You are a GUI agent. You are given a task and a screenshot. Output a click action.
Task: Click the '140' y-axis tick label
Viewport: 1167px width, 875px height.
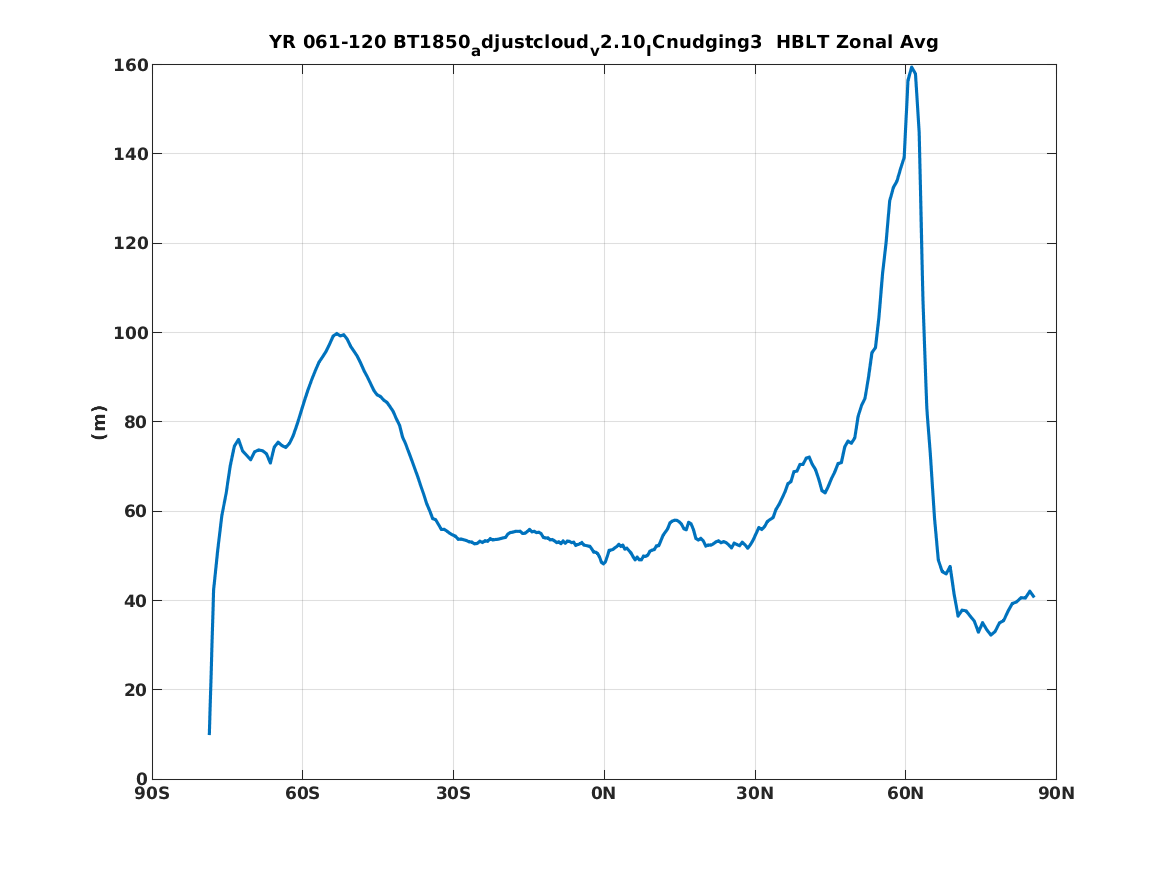click(130, 154)
